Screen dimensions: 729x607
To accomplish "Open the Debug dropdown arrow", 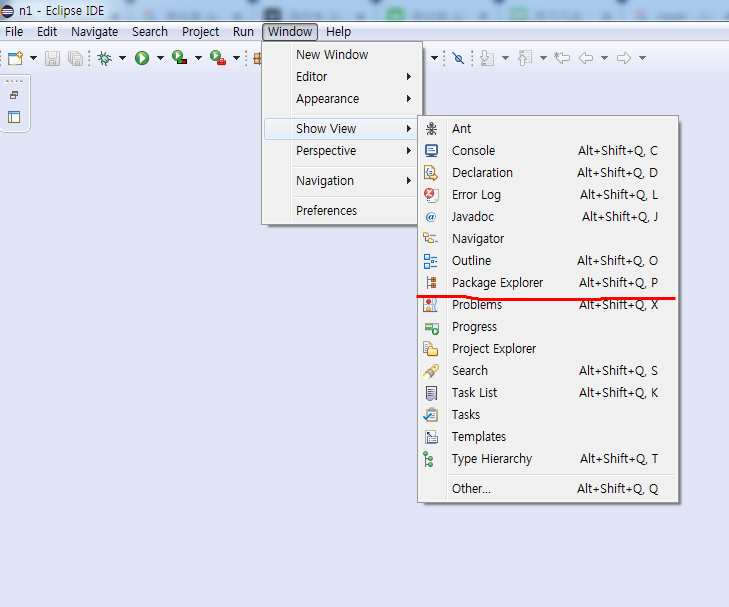I will 122,58.
